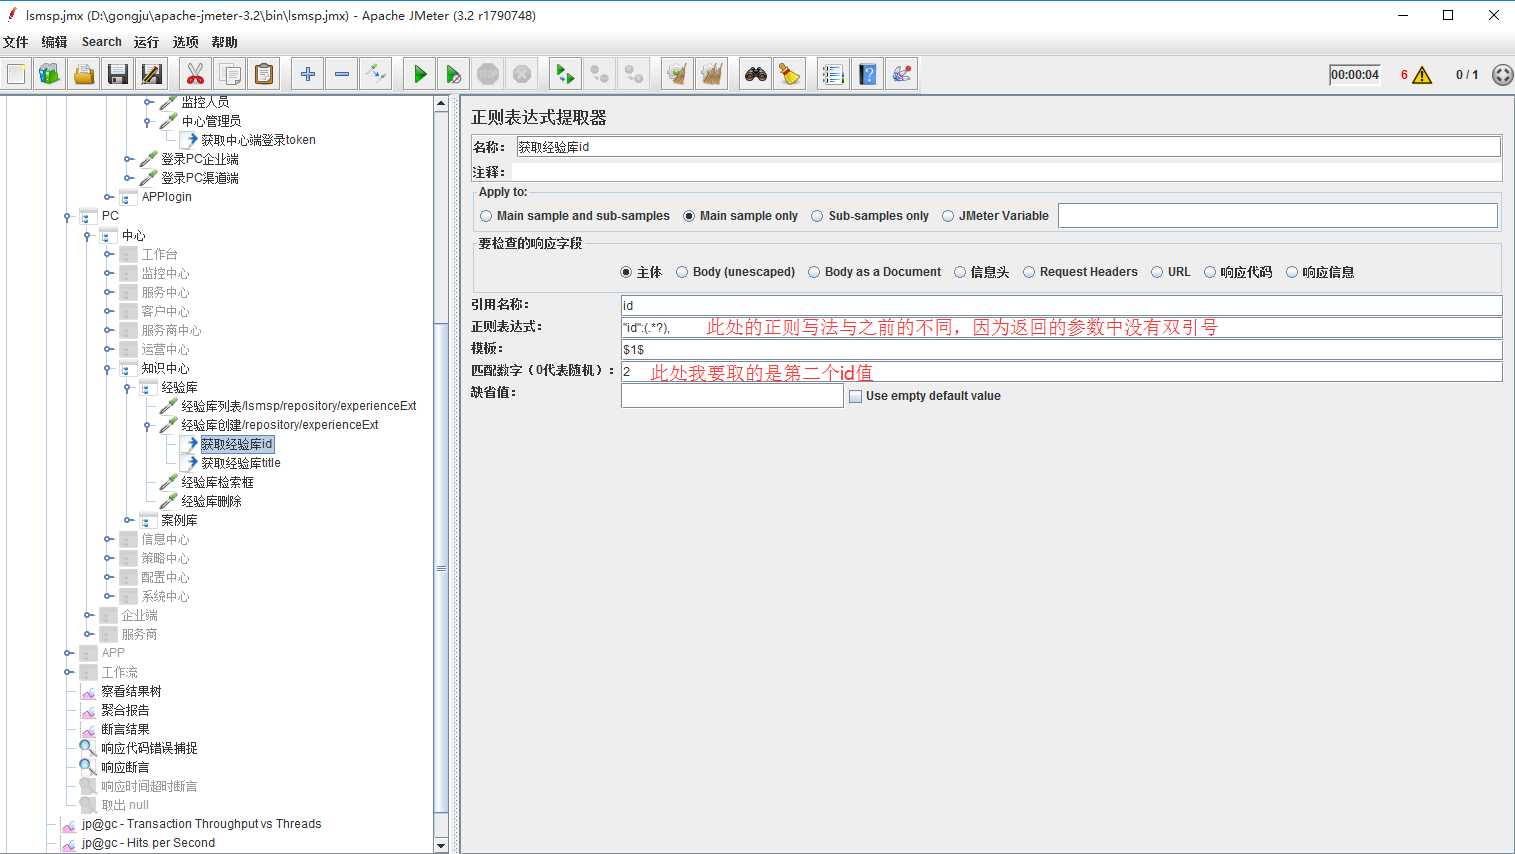Select 'Body as a Document' radio
This screenshot has height=854, width=1515.
click(874, 272)
